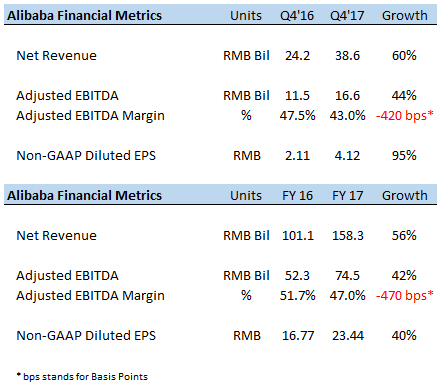Select FY 16 Net Revenue value 101.1
The image size is (440, 390).
(298, 236)
